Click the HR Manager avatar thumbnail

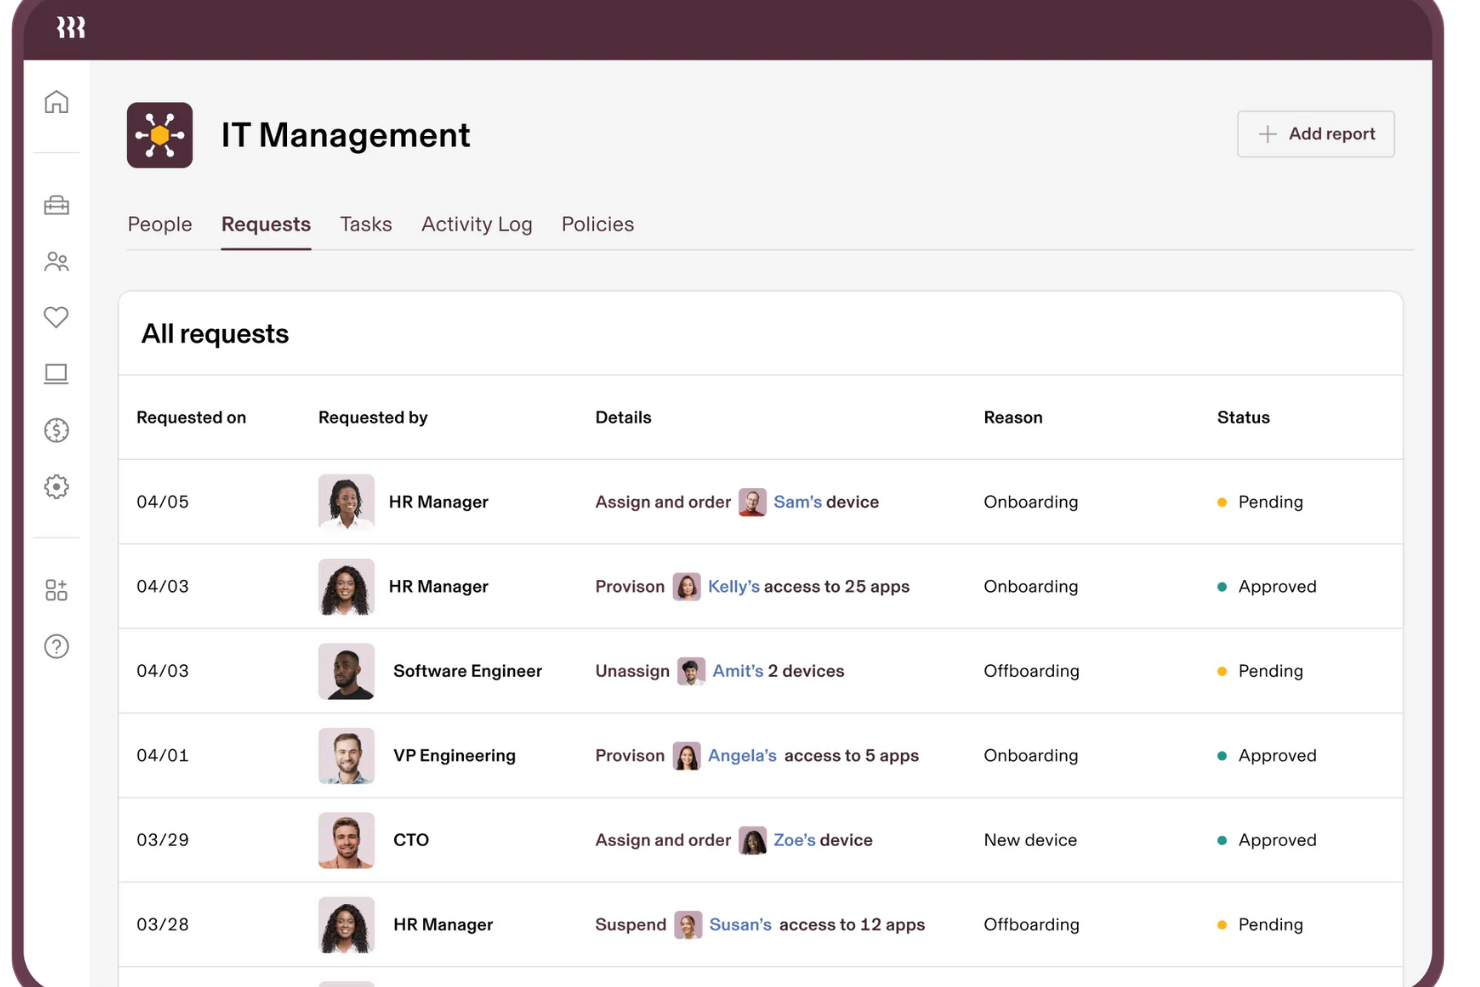(x=346, y=501)
